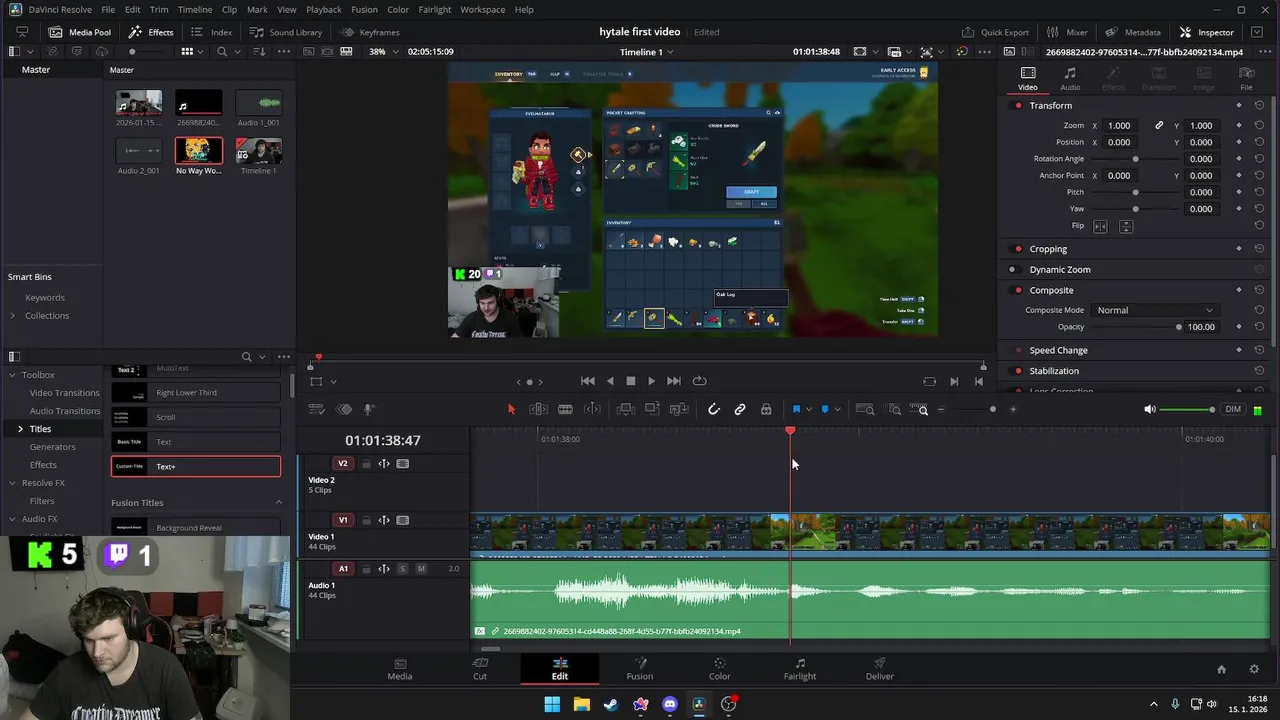Click the Flip vertical icon
This screenshot has width=1280, height=720.
point(1126,227)
